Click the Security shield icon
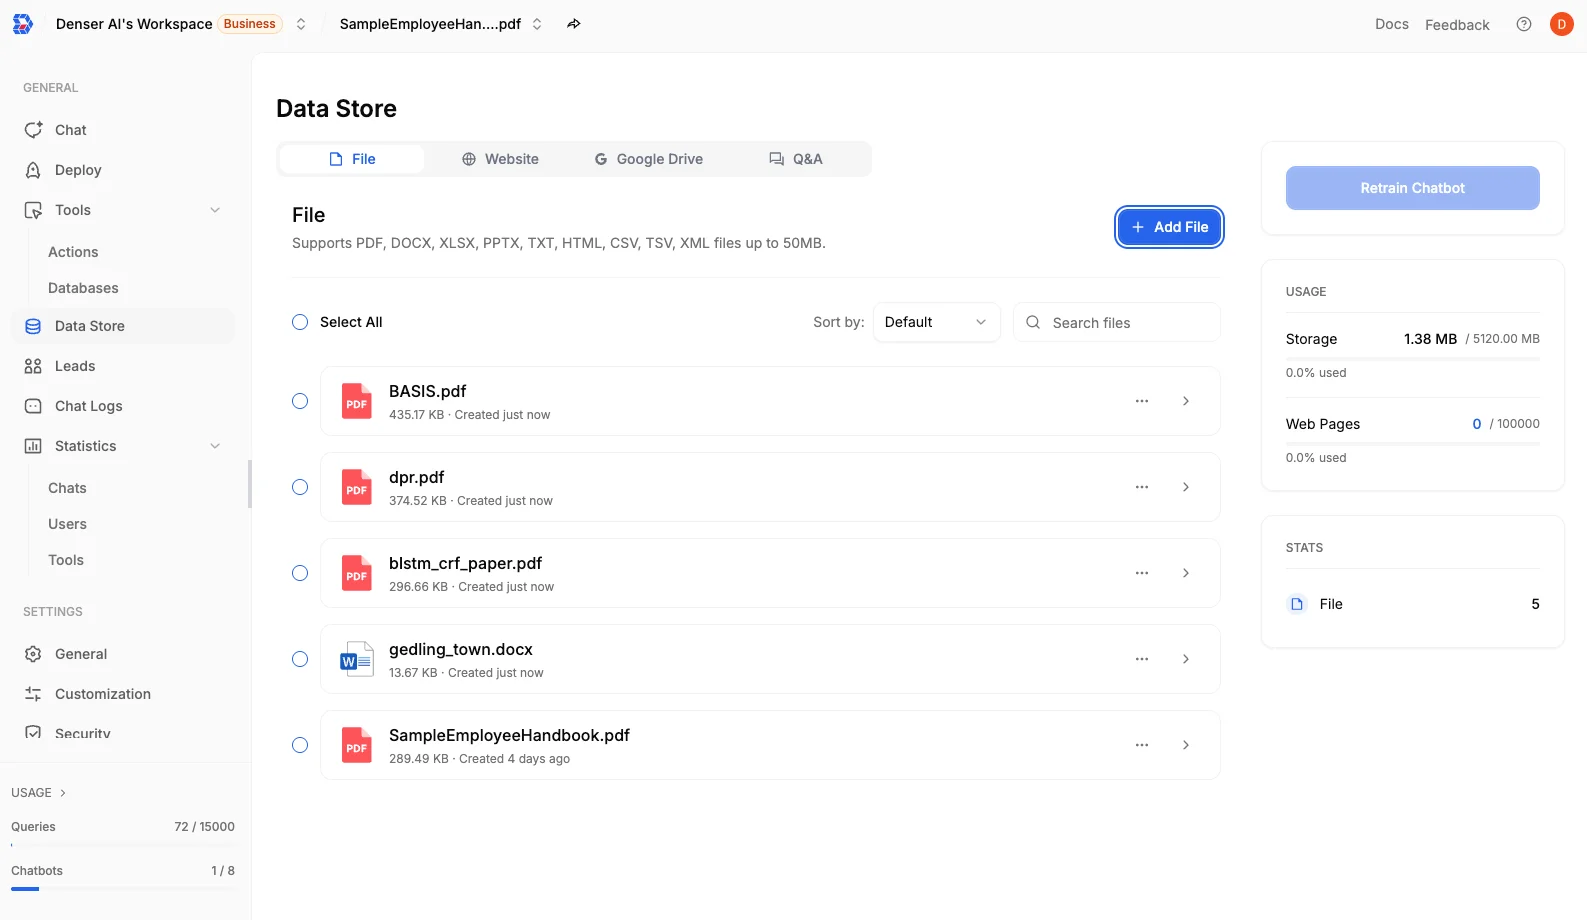Viewport: 1587px width, 920px height. pos(33,733)
